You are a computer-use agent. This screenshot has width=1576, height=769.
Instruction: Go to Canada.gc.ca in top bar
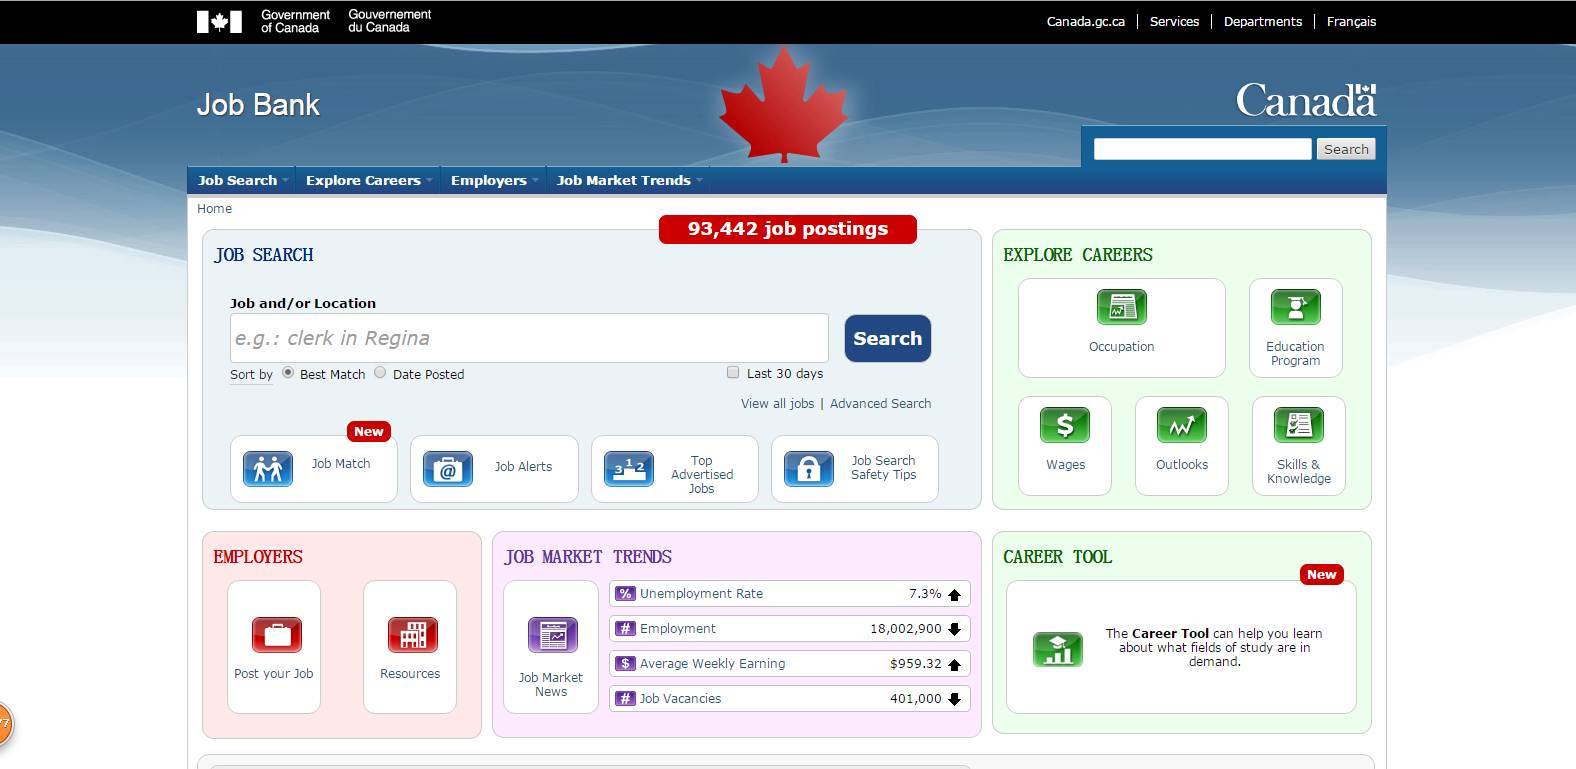(1086, 21)
